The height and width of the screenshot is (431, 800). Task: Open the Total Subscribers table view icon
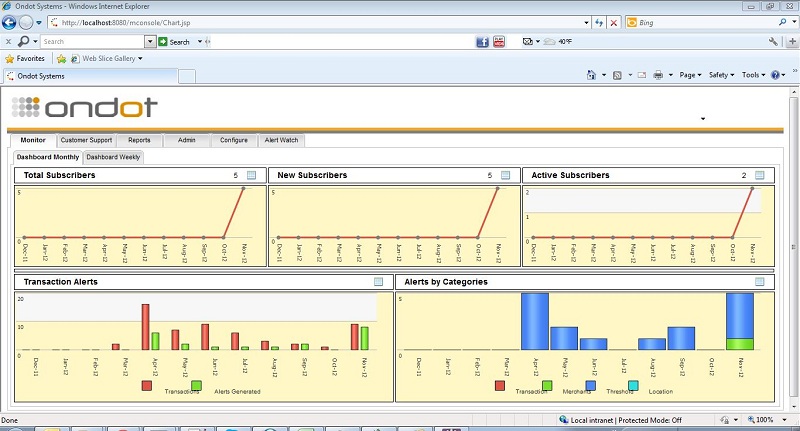point(251,175)
